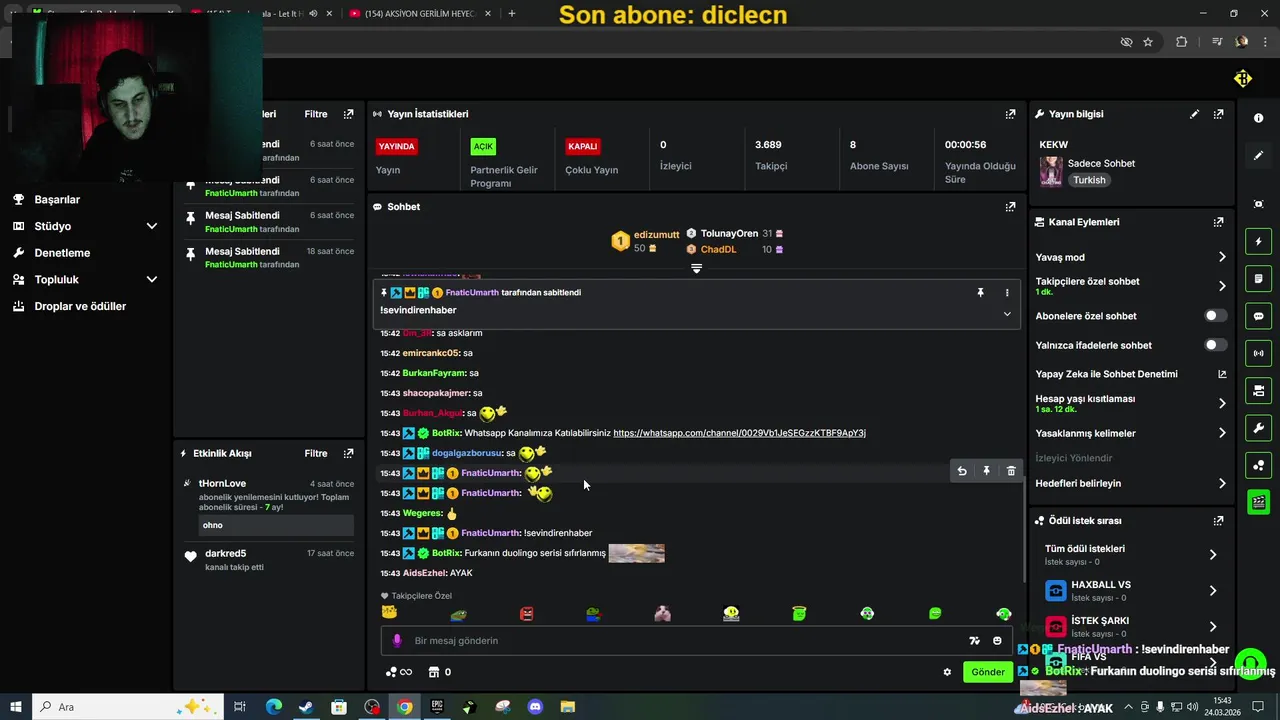Click the wrench quick action icon

pos(1258,428)
